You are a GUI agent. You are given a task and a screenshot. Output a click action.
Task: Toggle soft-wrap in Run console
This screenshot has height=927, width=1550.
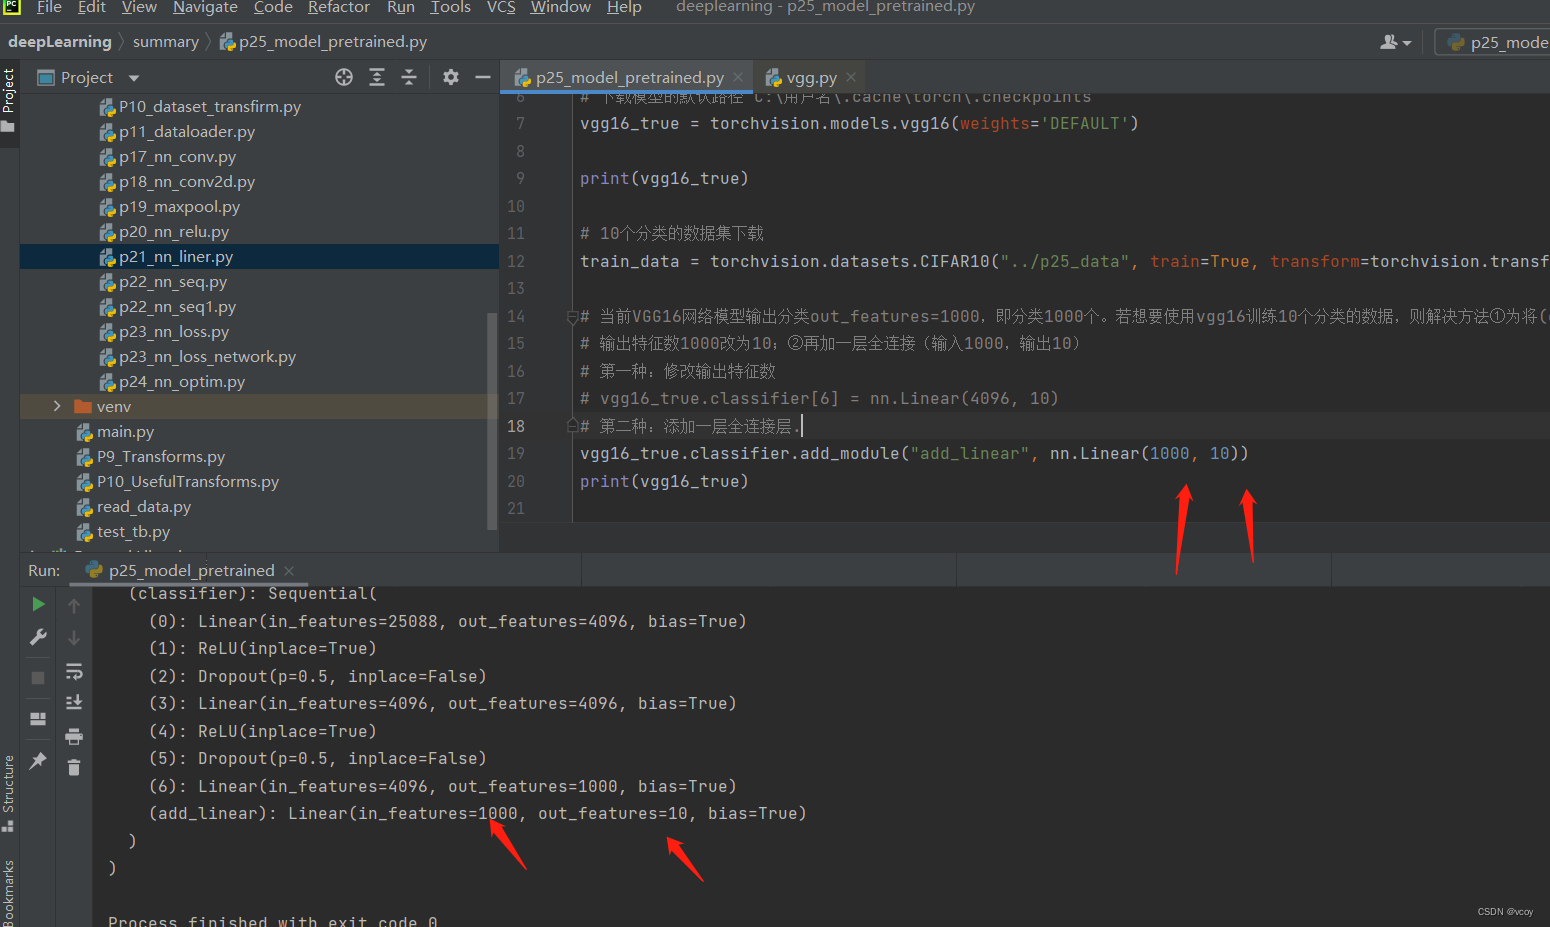74,671
